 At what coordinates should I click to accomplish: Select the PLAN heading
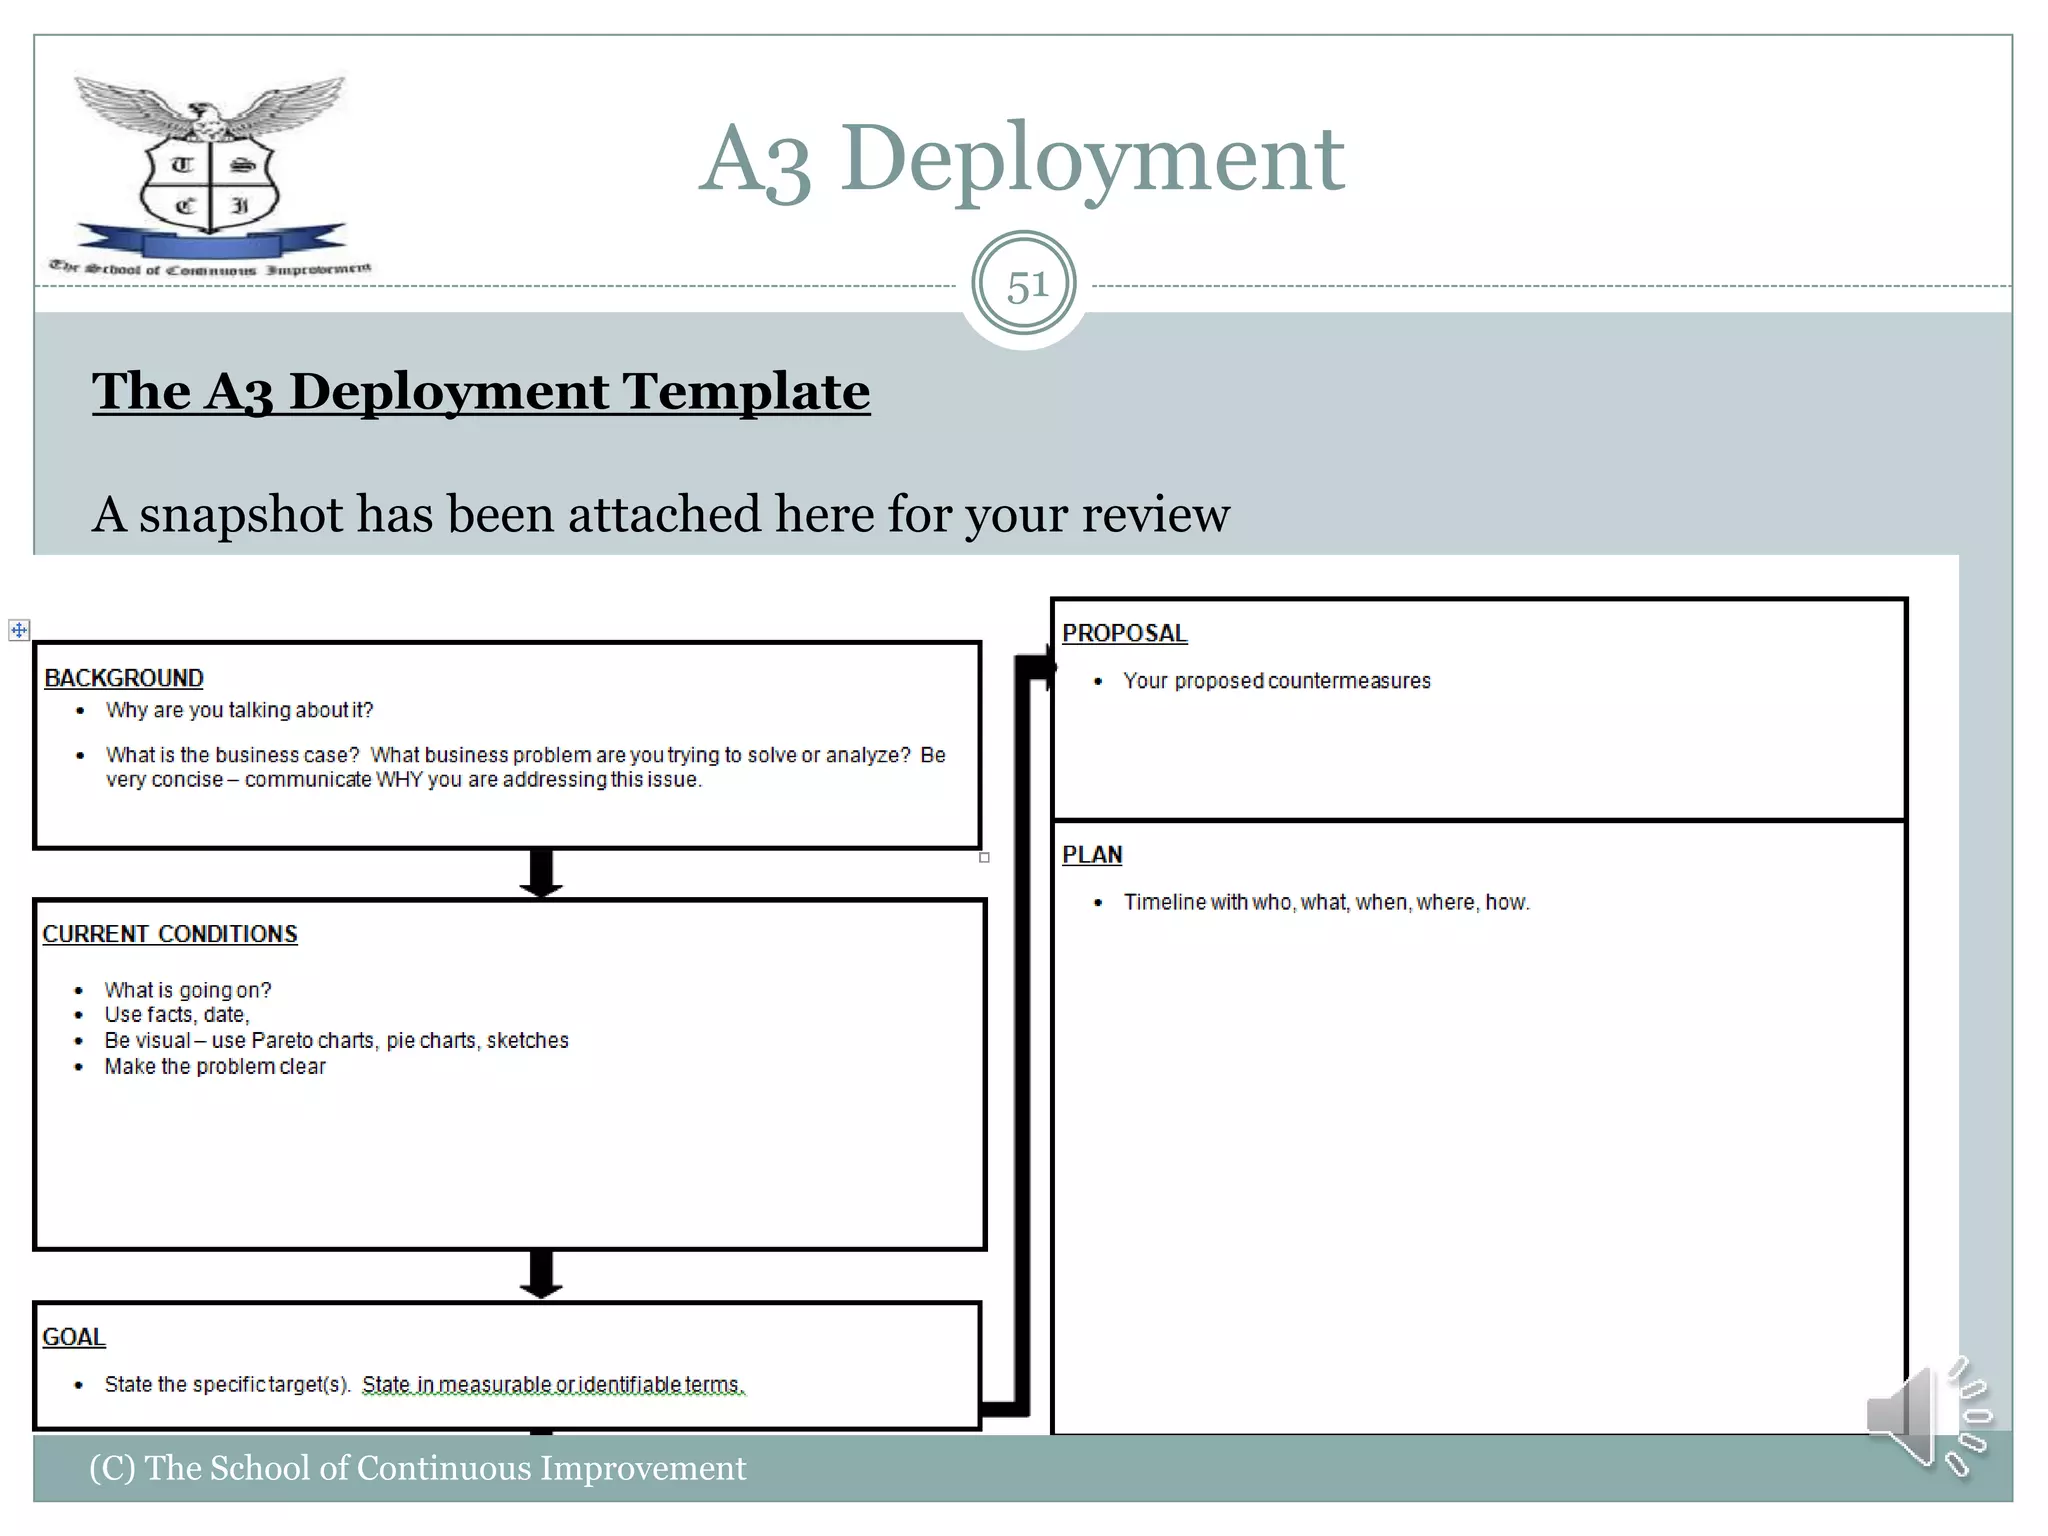[x=1092, y=855]
